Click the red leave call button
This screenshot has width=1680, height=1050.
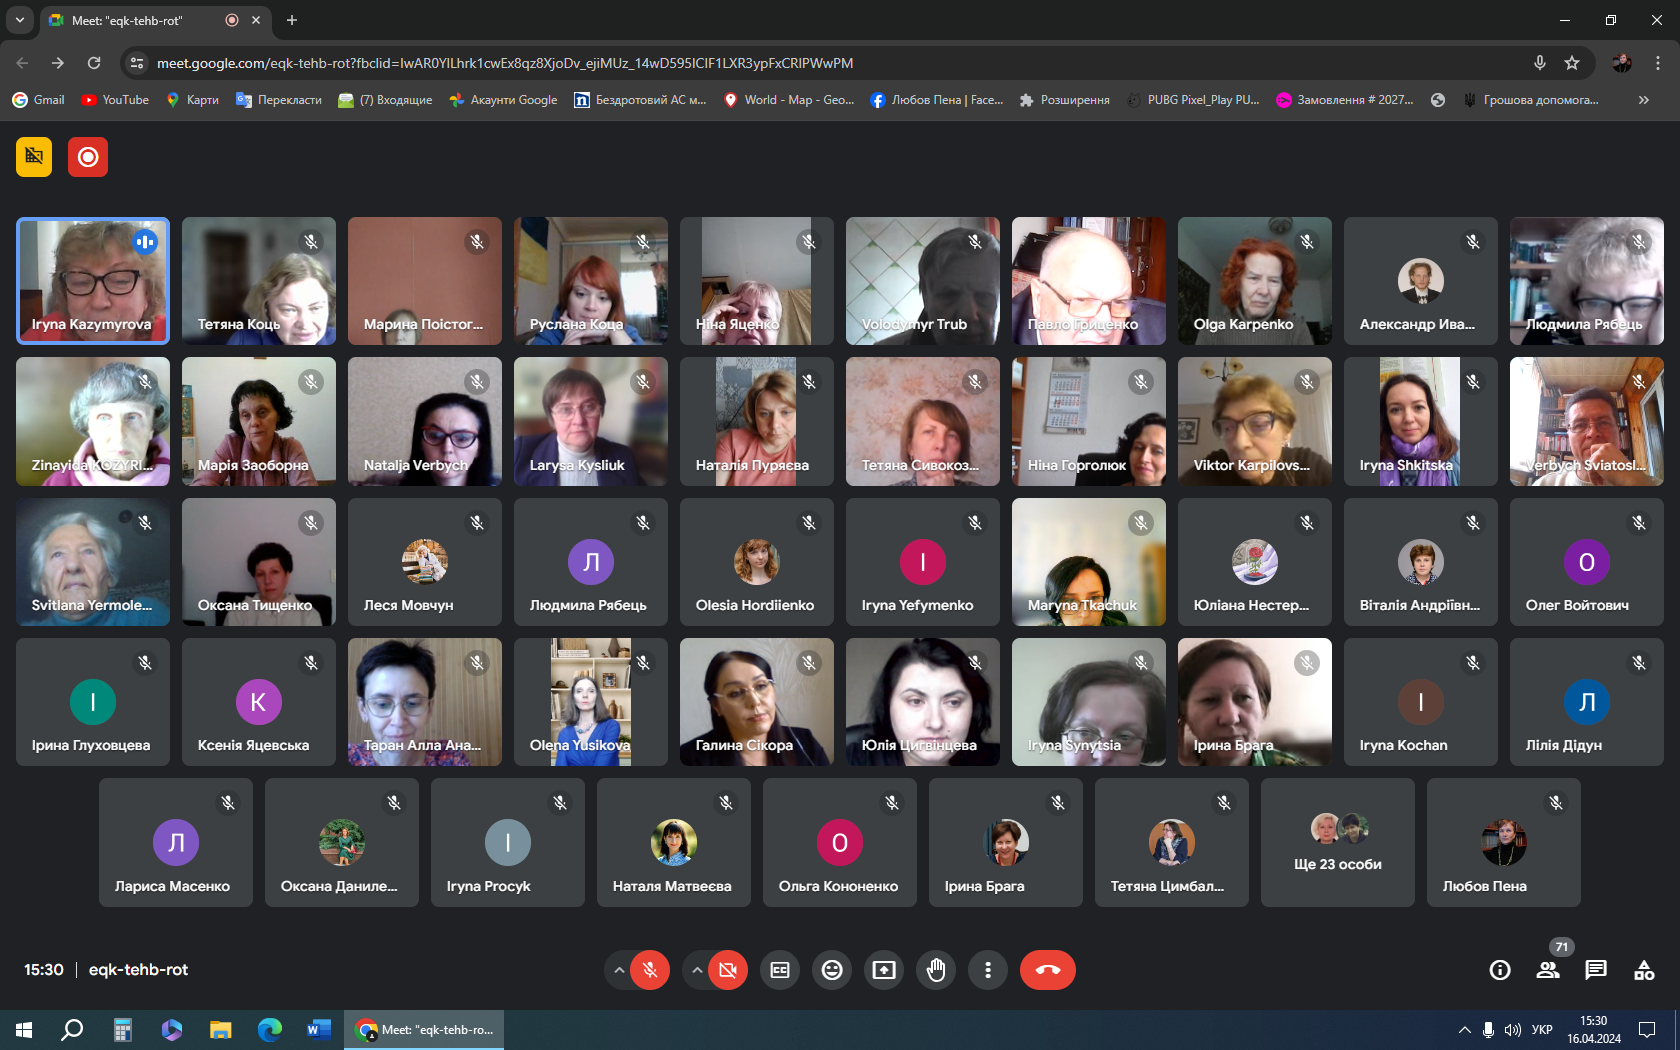point(1047,970)
